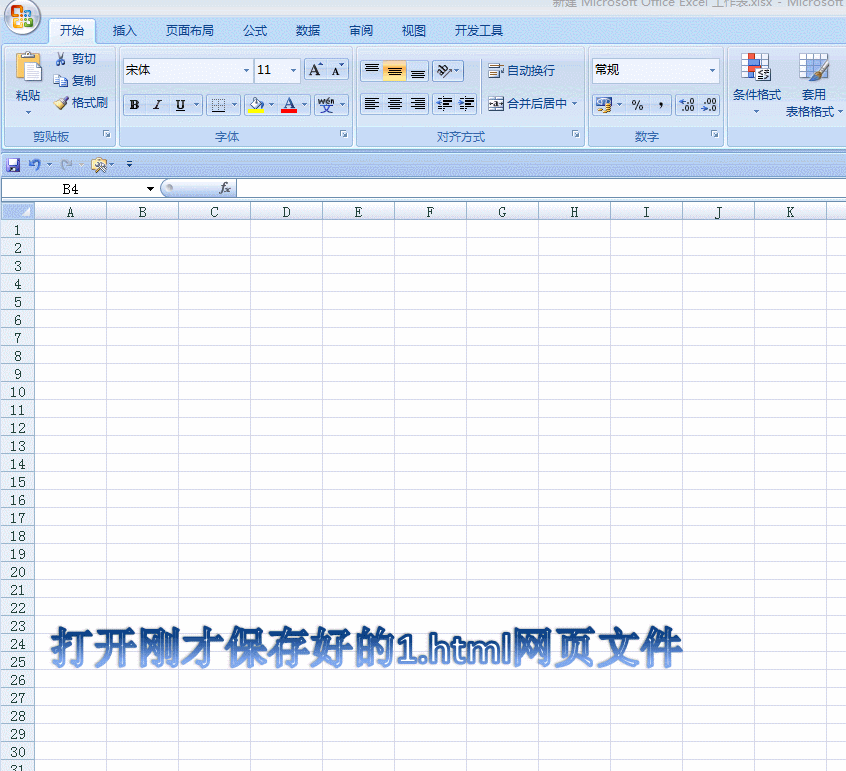This screenshot has width=846, height=771.
Task: Toggle Italic formatting
Action: coord(157,105)
